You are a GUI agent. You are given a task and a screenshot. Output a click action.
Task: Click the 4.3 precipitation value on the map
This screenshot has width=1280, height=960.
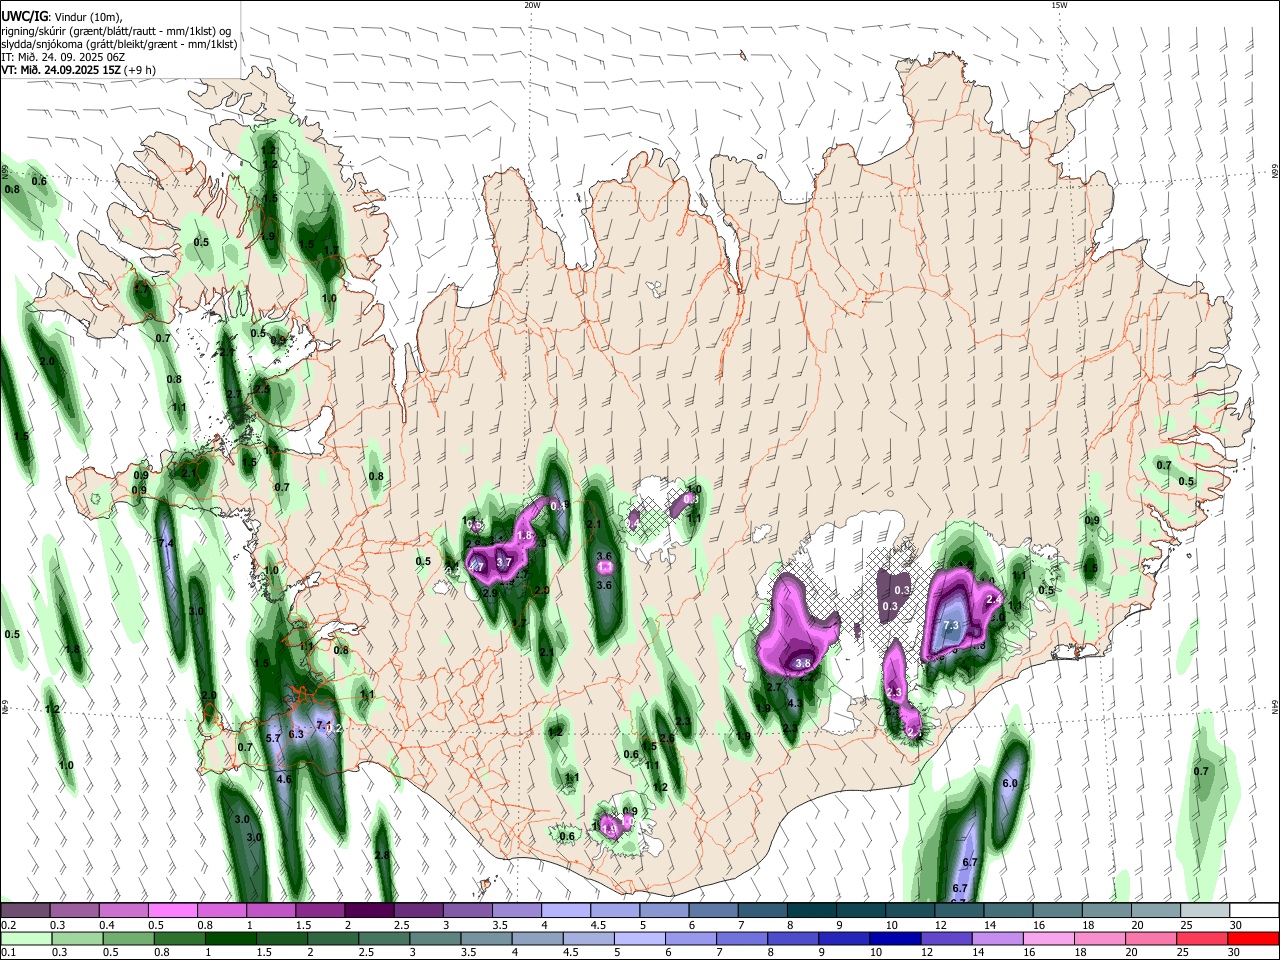(x=796, y=704)
